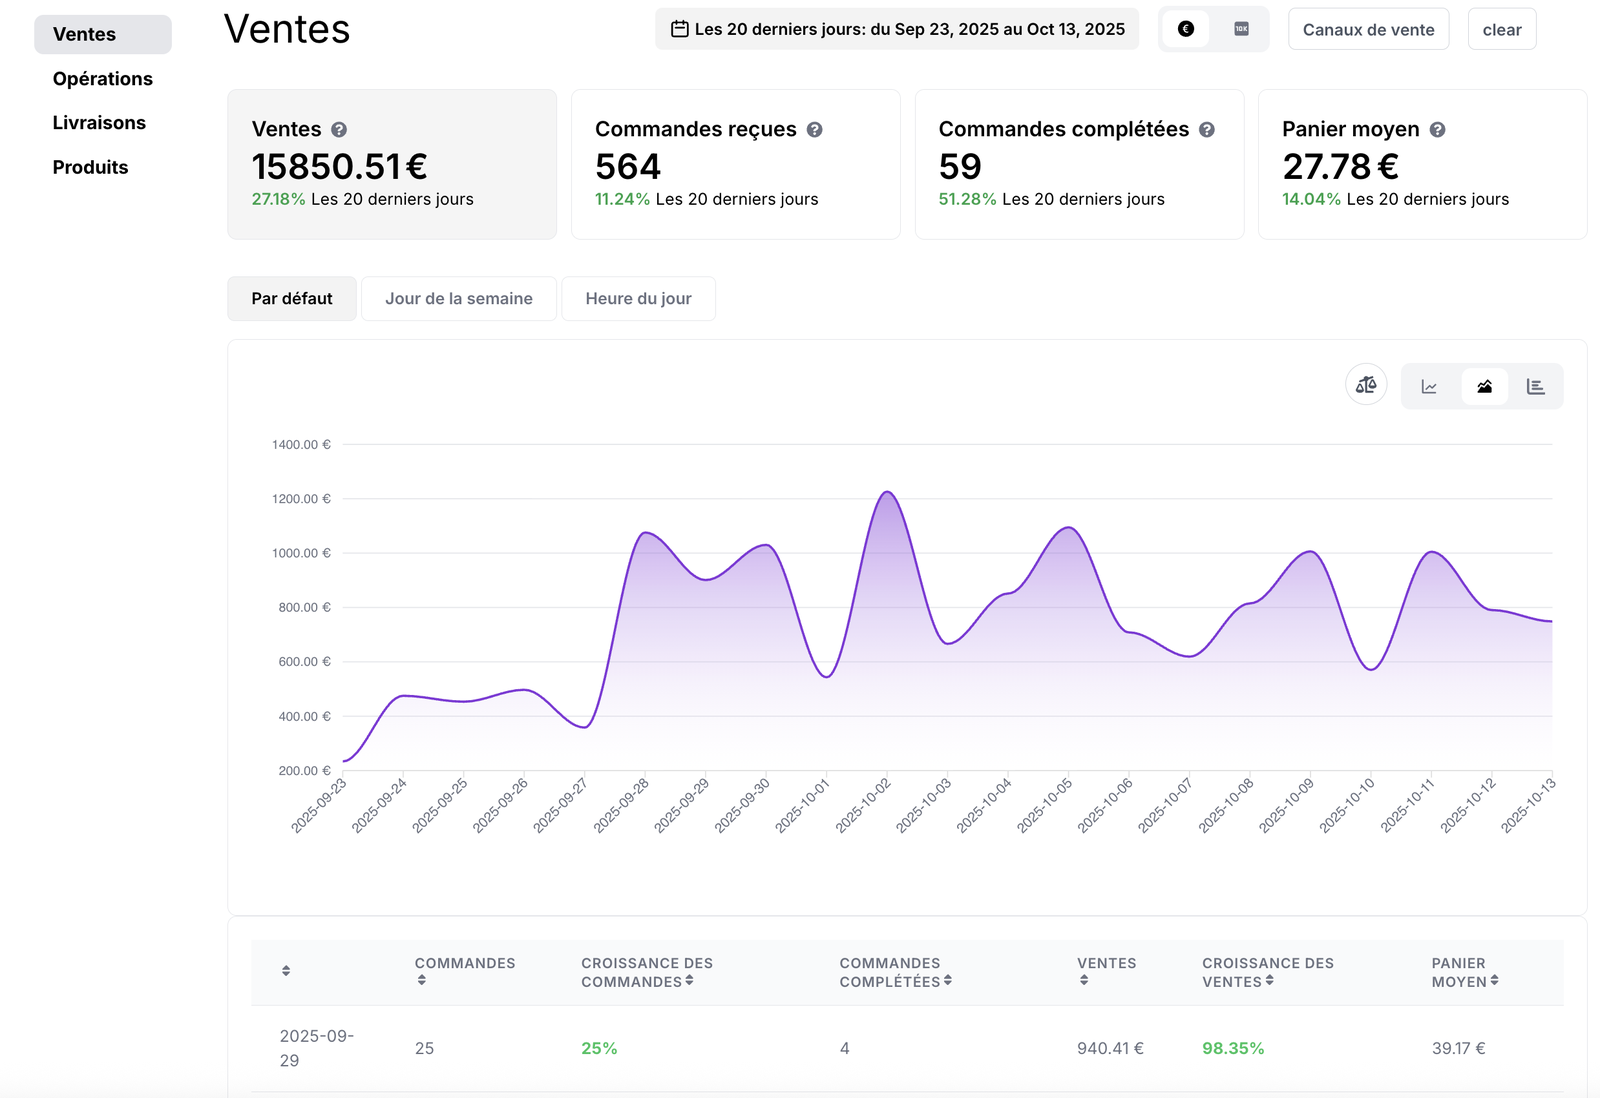This screenshot has width=1600, height=1098.
Task: Select the Panier moyen summary card
Action: pyautogui.click(x=1423, y=164)
